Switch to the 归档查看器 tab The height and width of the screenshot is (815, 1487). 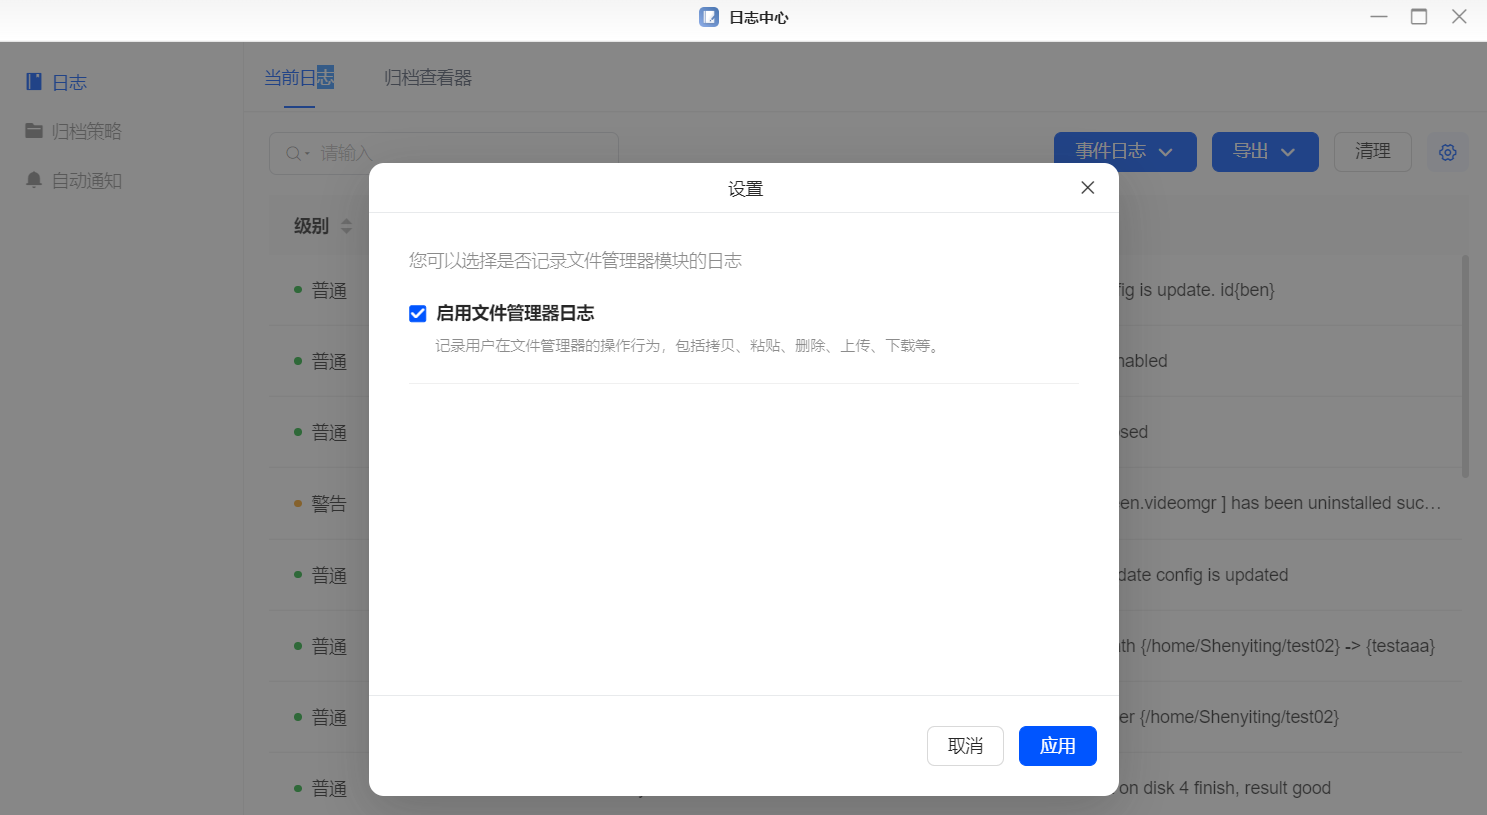[428, 78]
